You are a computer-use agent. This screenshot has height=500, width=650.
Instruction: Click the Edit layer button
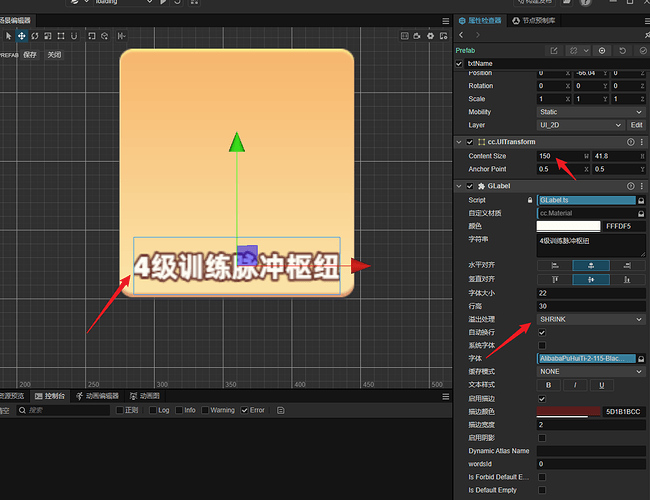point(636,125)
